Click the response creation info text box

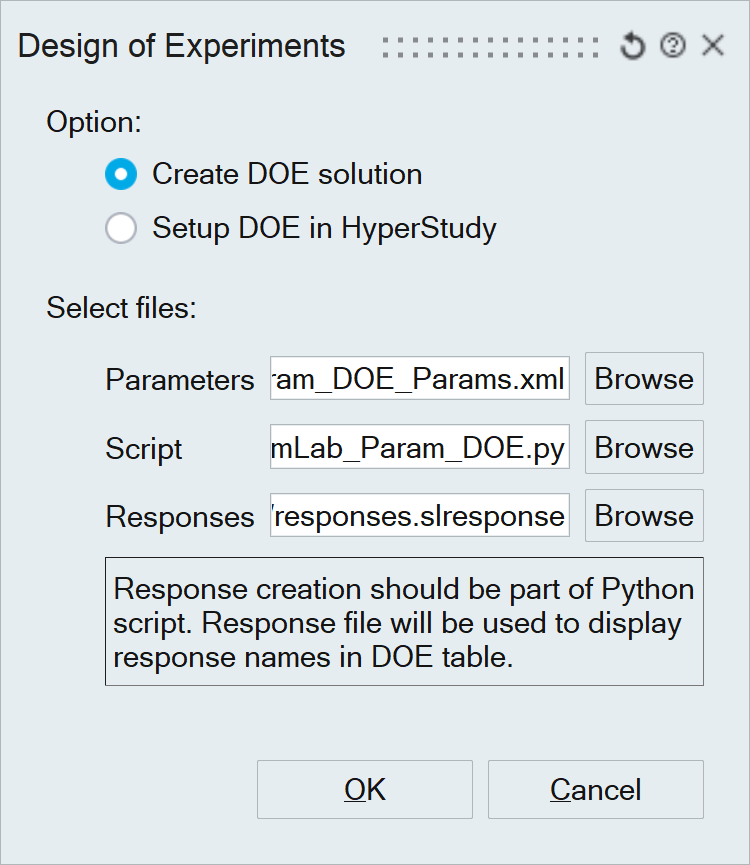(404, 622)
